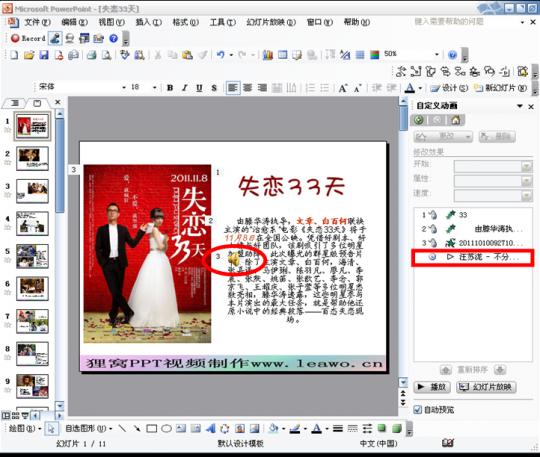540x457 pixels.
Task: Apply Bold formatting
Action: pyautogui.click(x=170, y=88)
